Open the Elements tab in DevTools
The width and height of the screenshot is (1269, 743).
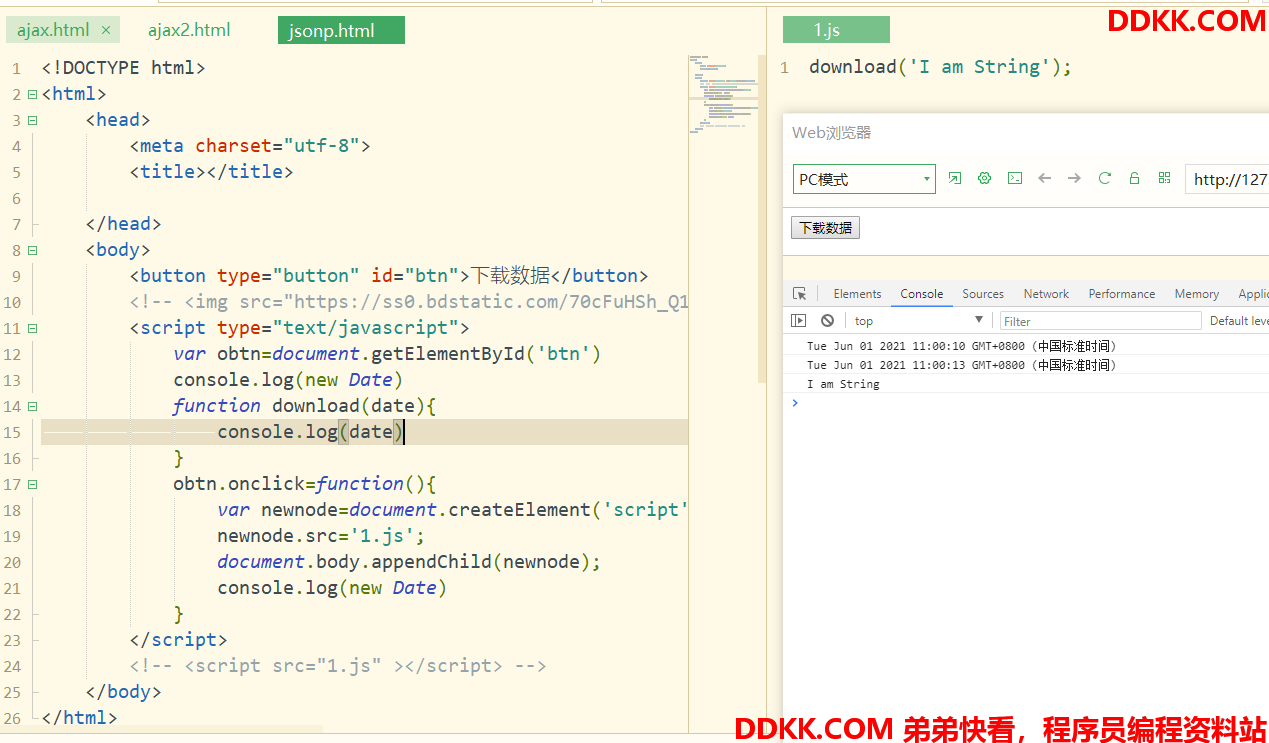[857, 294]
